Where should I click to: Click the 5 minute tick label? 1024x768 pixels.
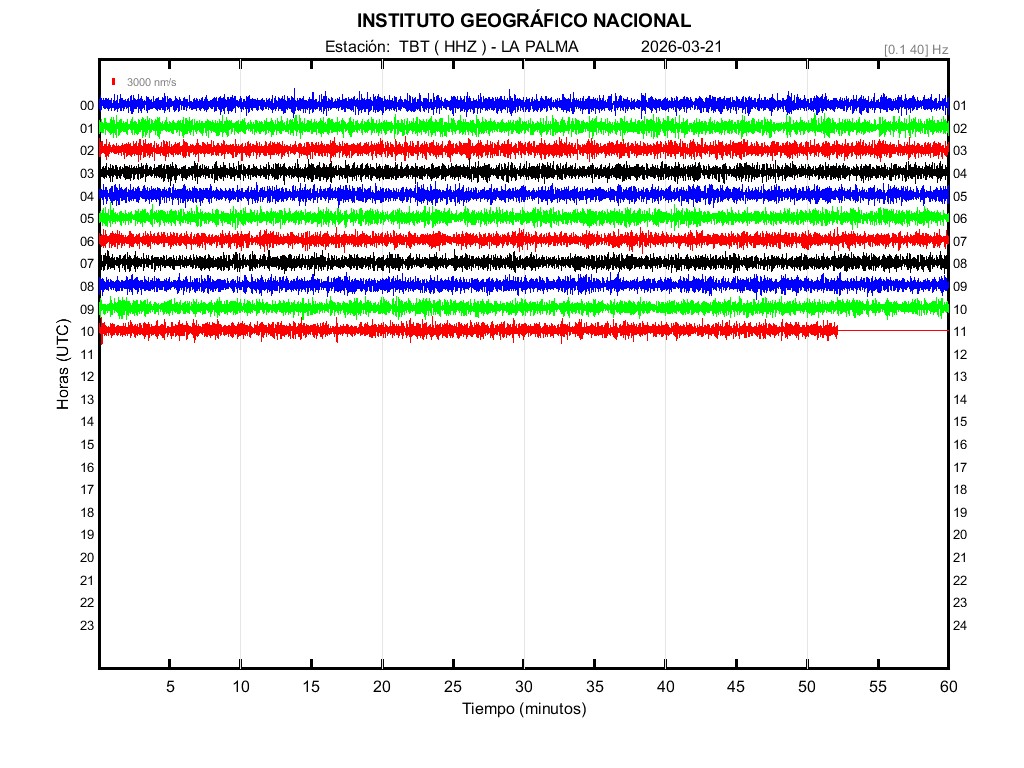[170, 687]
